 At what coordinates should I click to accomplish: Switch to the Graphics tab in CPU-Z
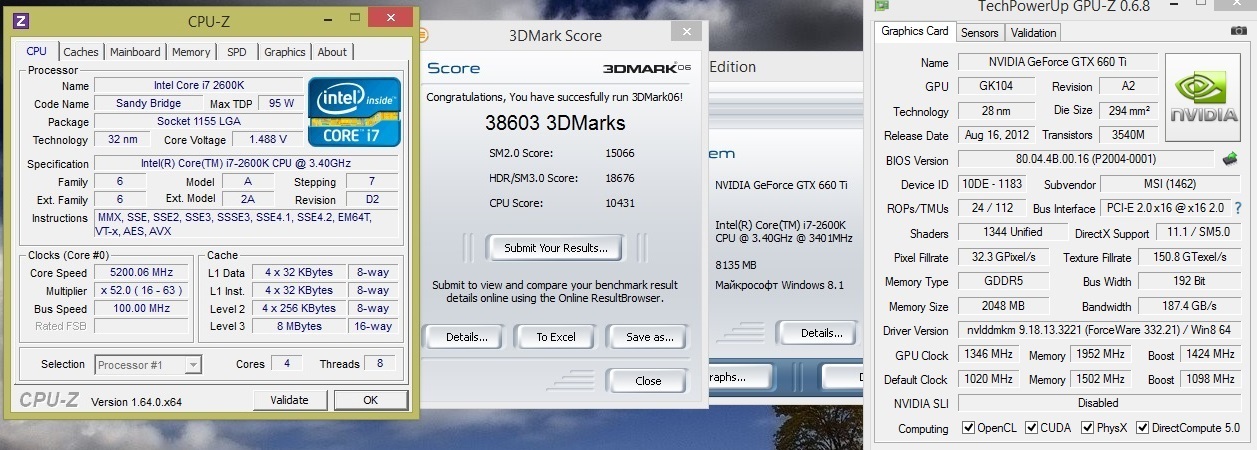click(x=285, y=52)
